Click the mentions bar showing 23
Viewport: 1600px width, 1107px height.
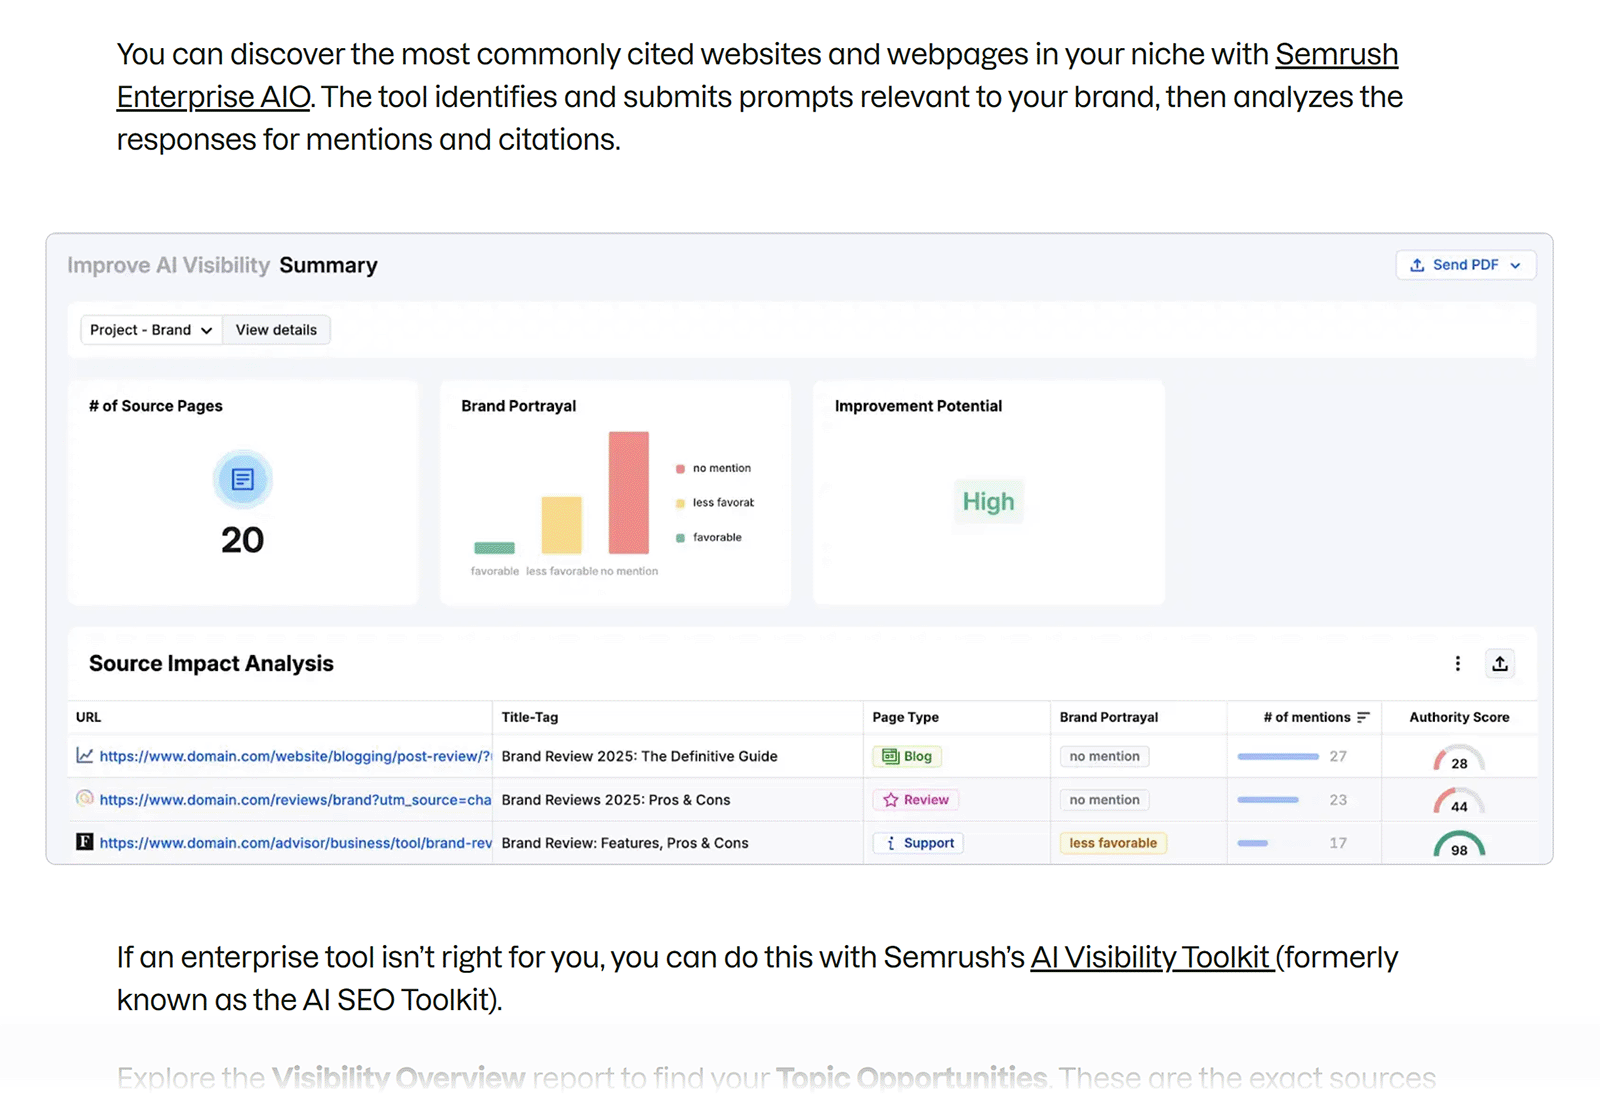(x=1268, y=800)
